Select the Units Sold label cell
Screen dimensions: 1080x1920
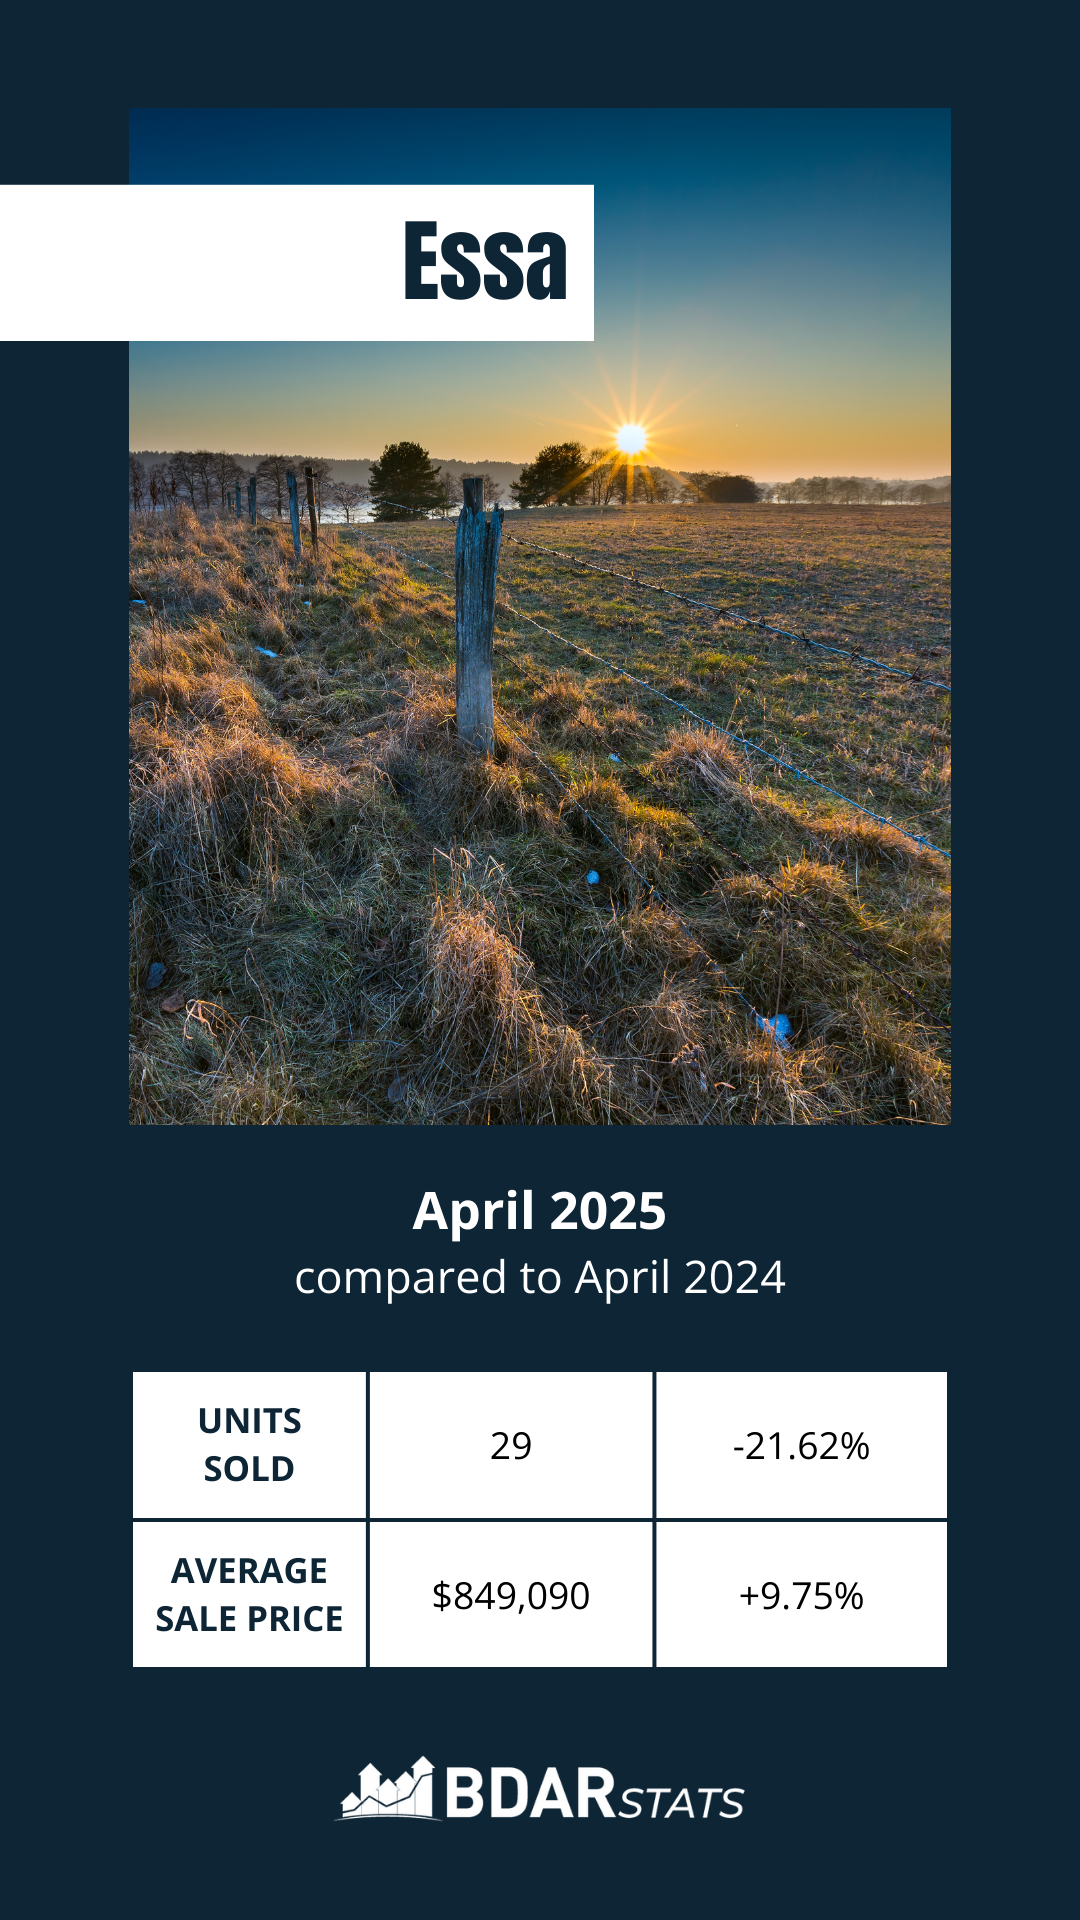click(x=249, y=1445)
